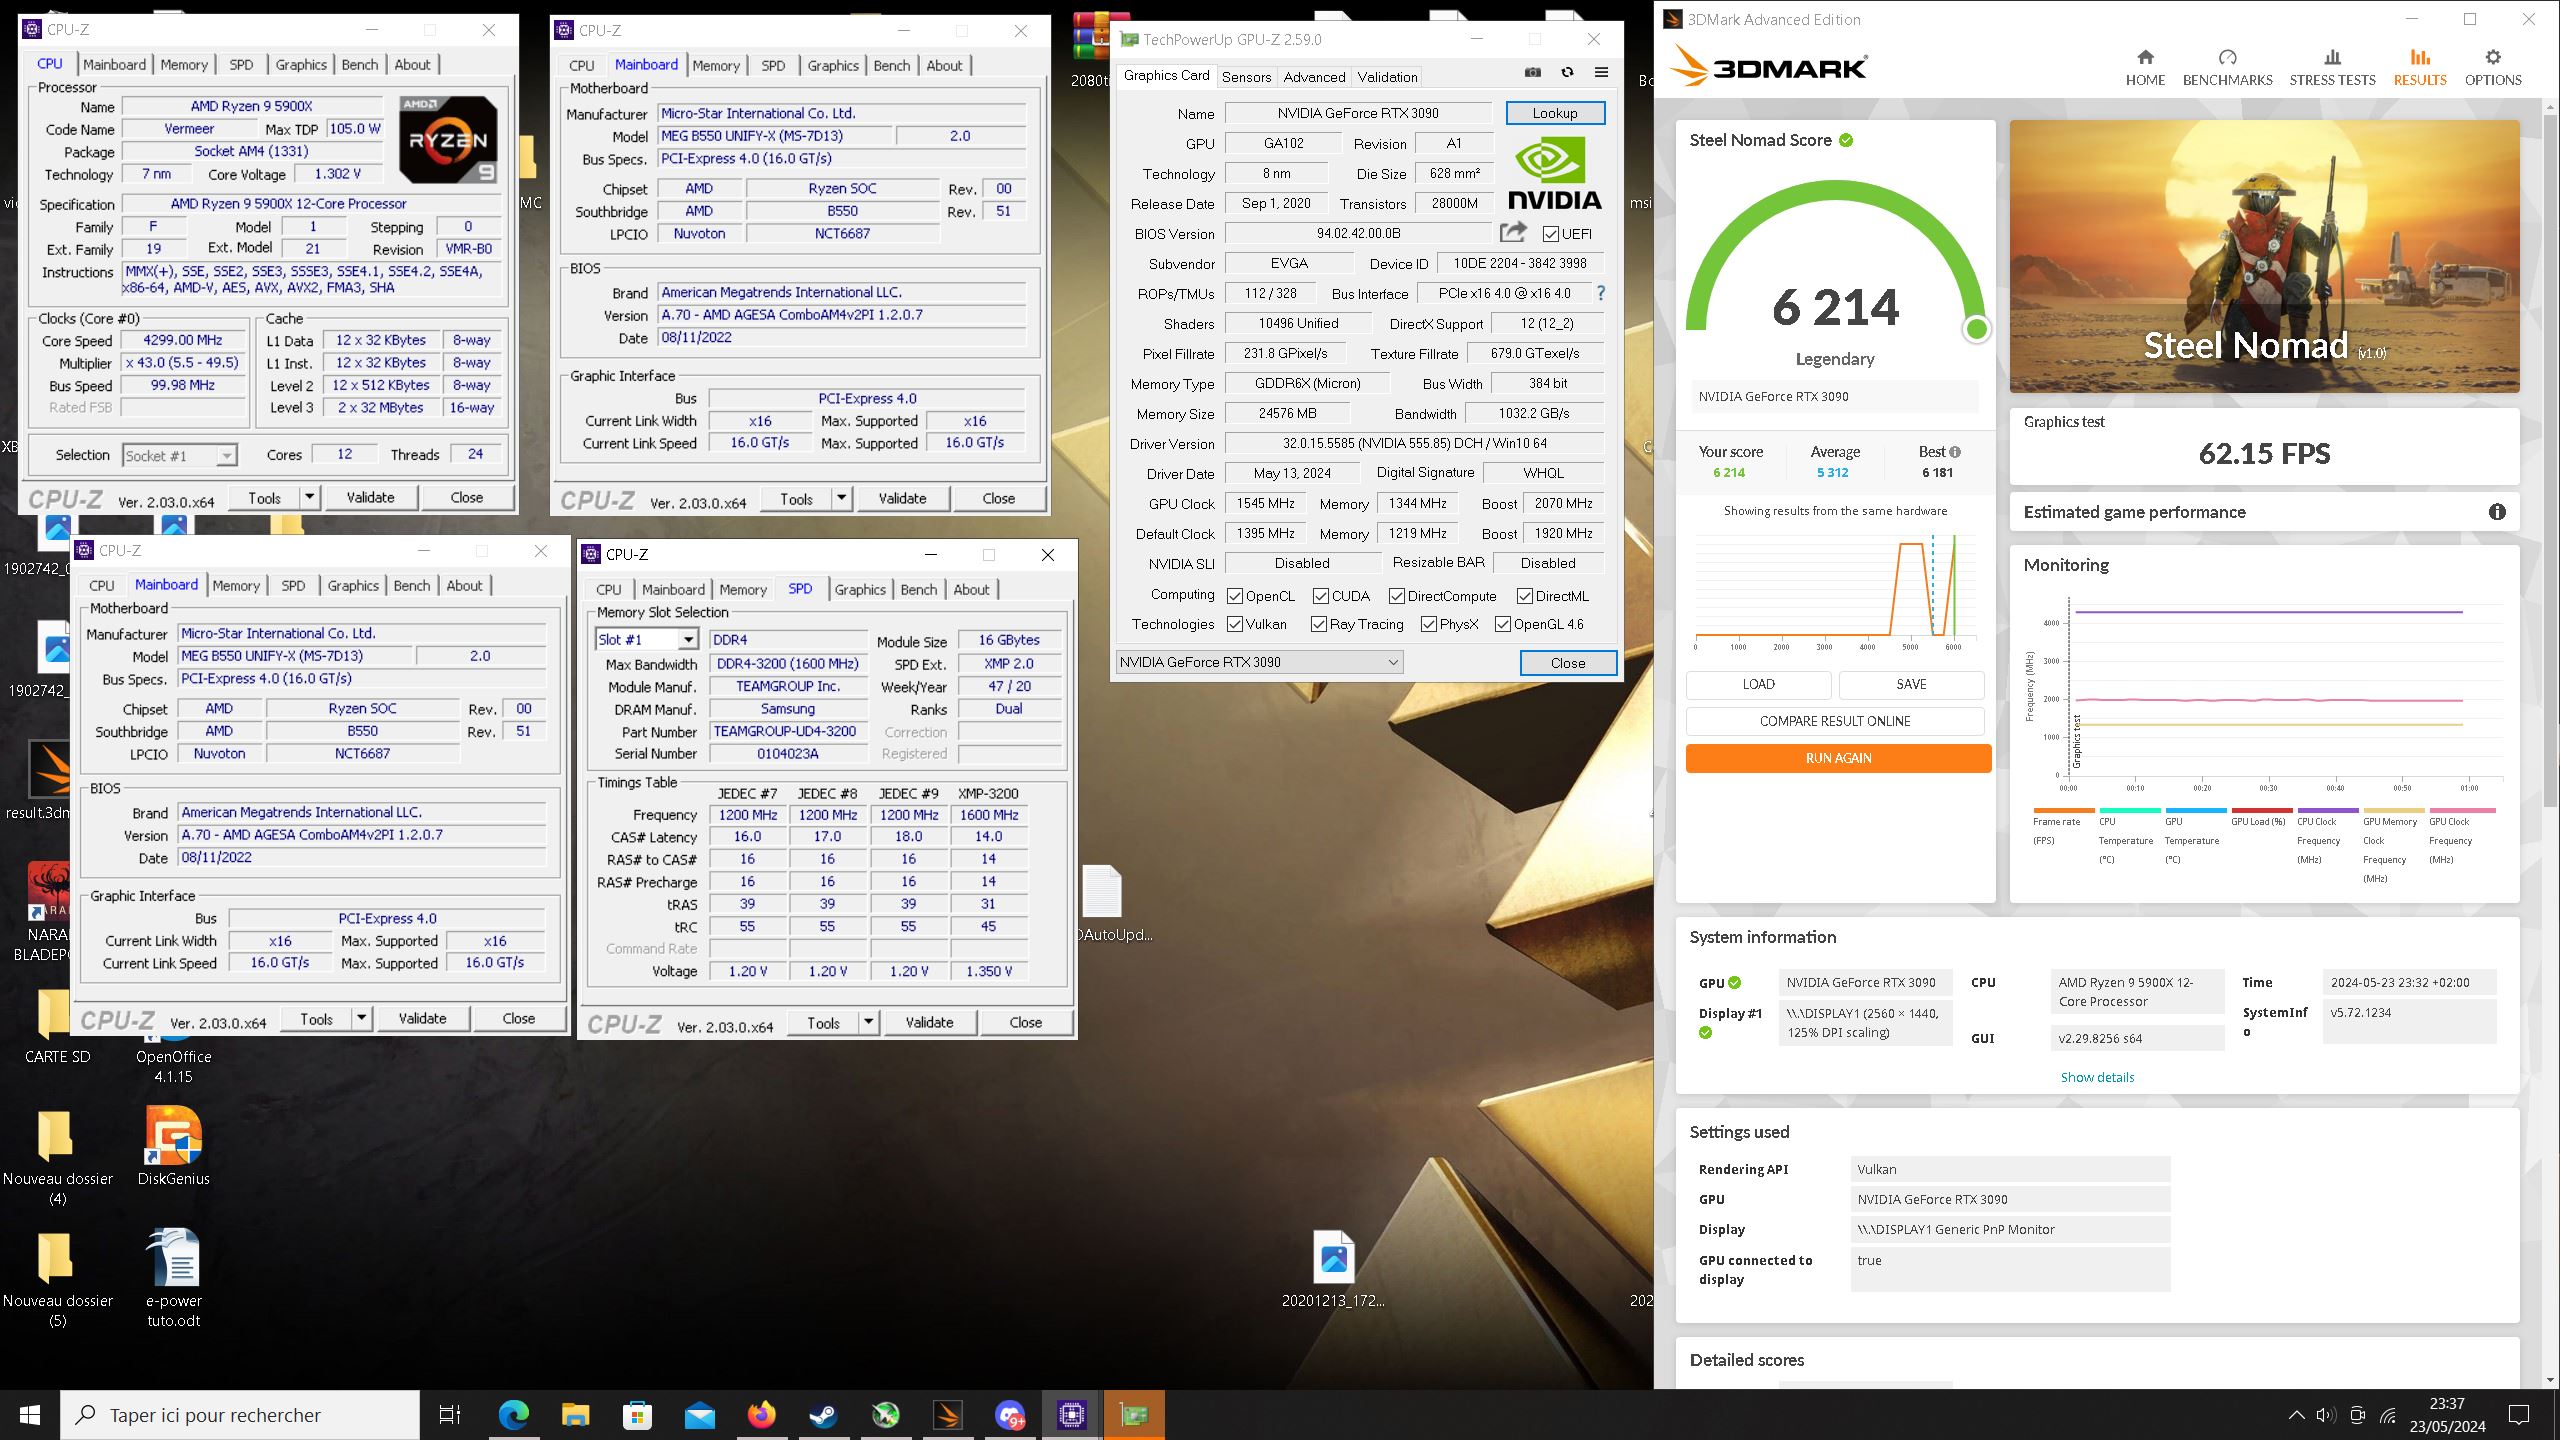Viewport: 2560px width, 1440px height.
Task: Open Tools dropdown arrow in lower CPU-Z Mainboard window
Action: point(361,1018)
